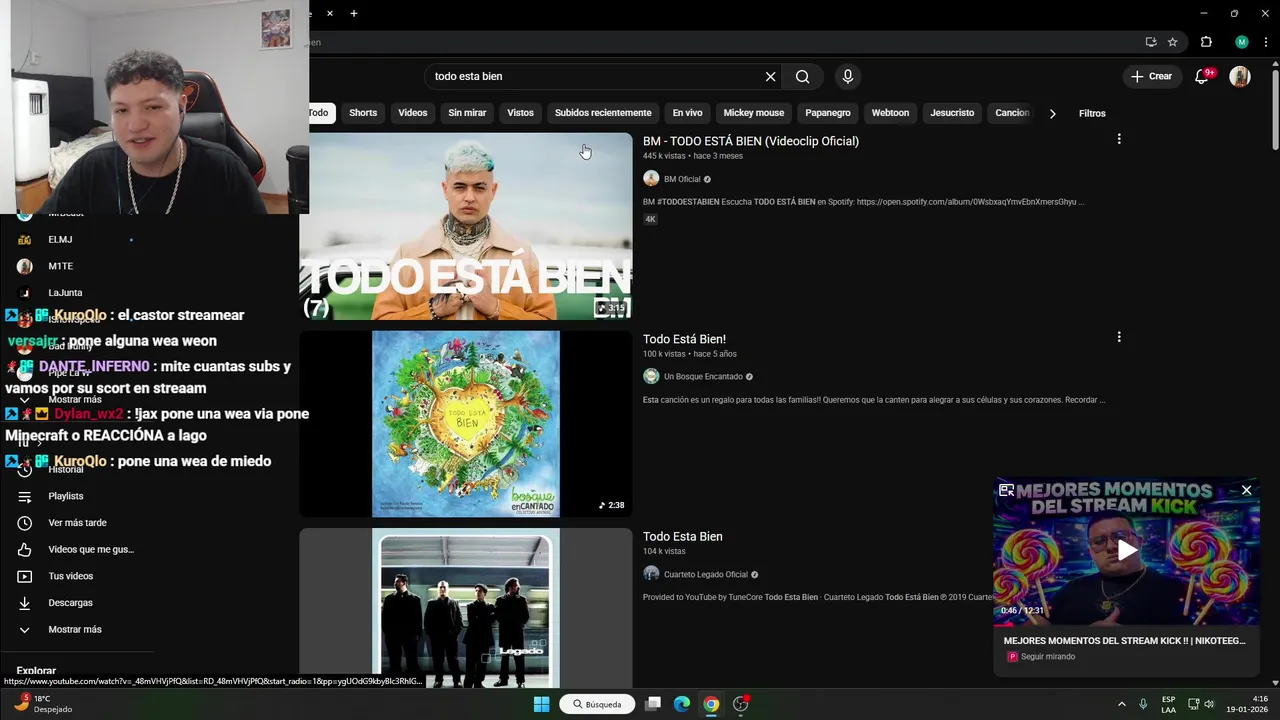Open the Cuarteto Legado Oficial channel avatar
Image resolution: width=1280 pixels, height=720 pixels.
click(x=651, y=574)
